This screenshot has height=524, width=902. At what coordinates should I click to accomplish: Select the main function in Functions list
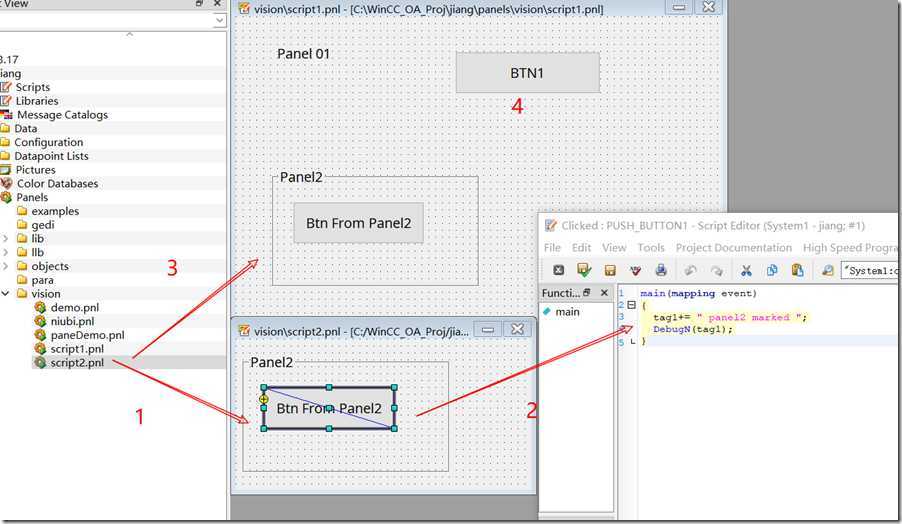(x=567, y=312)
